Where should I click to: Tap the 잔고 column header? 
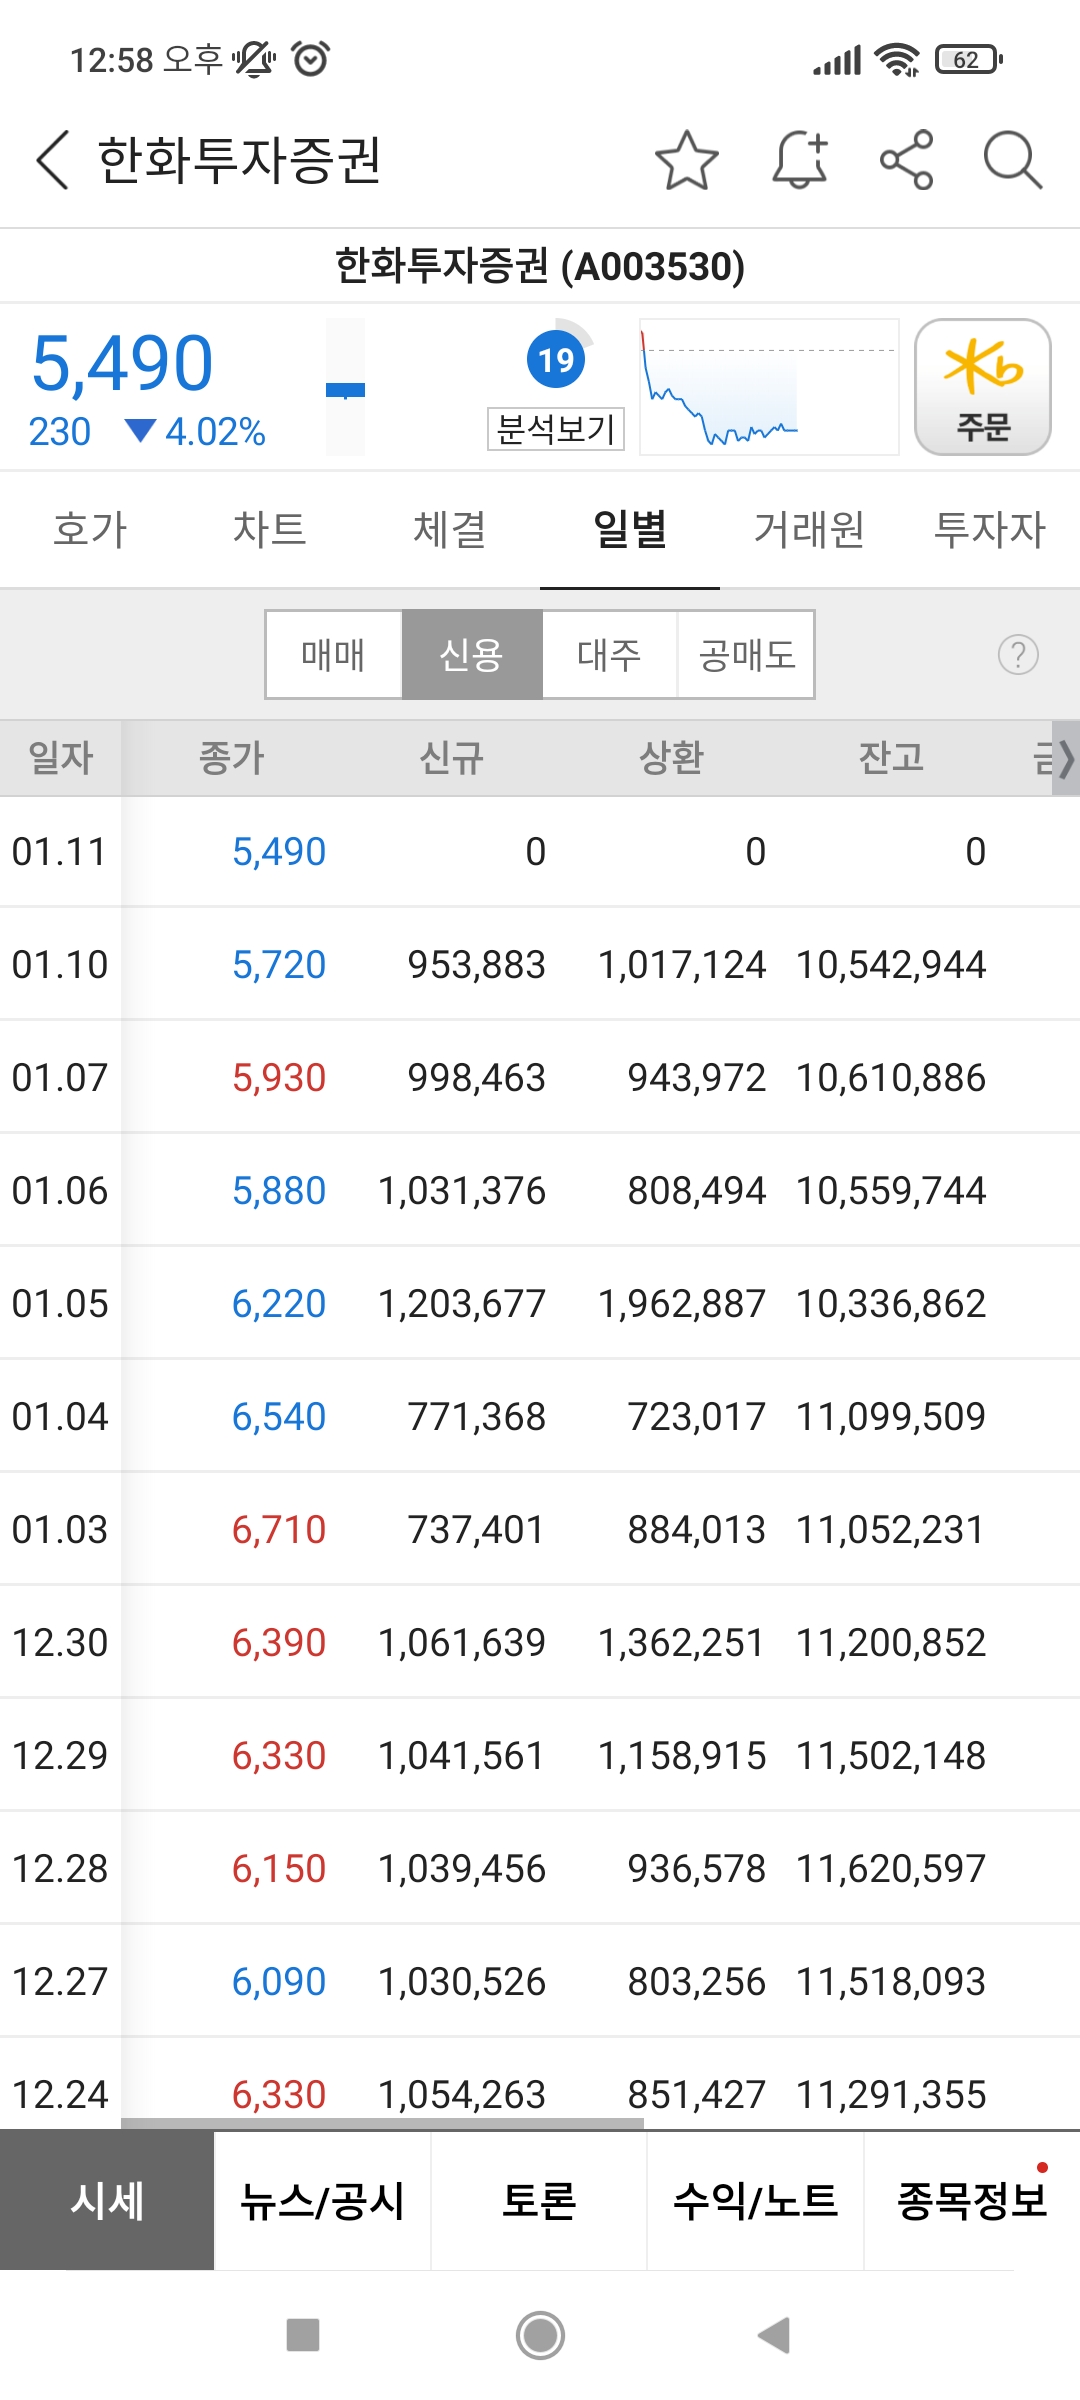click(x=891, y=758)
